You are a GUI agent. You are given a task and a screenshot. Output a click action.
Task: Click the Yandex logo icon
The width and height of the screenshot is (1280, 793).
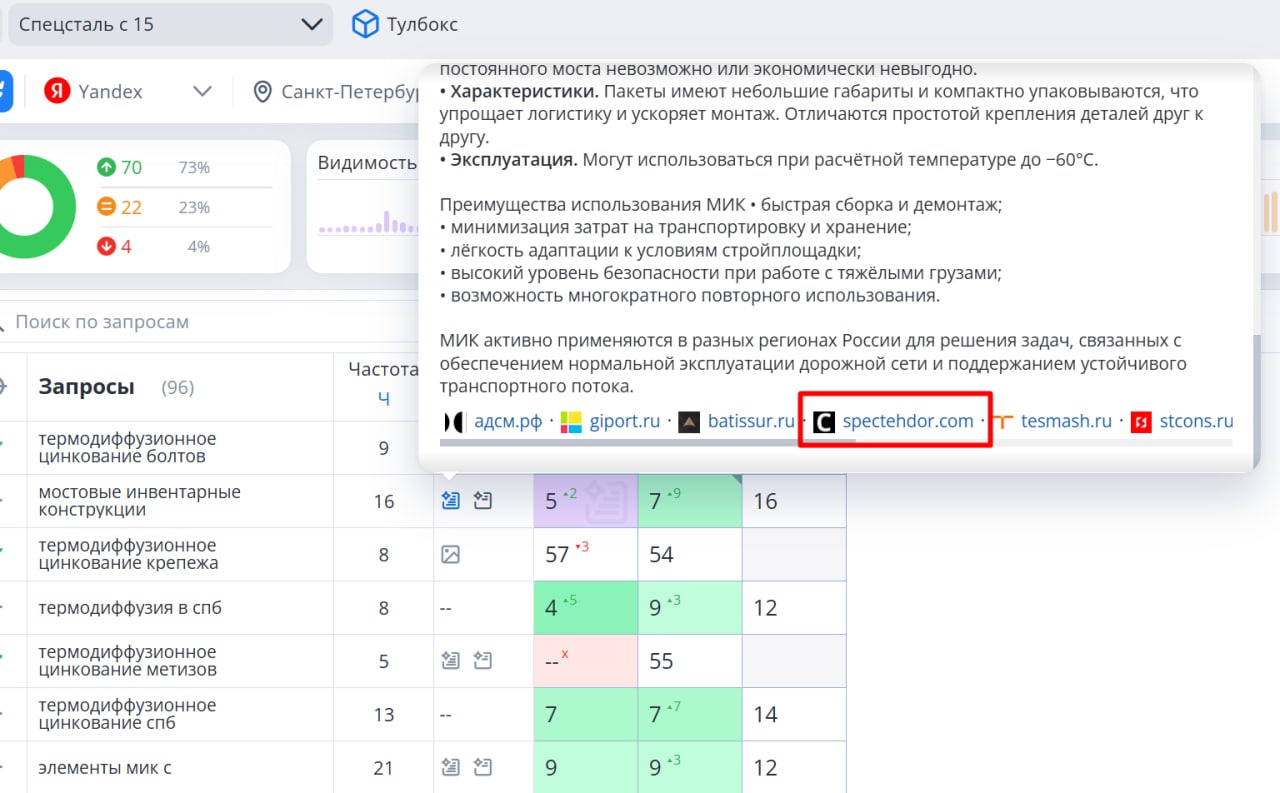pos(57,92)
